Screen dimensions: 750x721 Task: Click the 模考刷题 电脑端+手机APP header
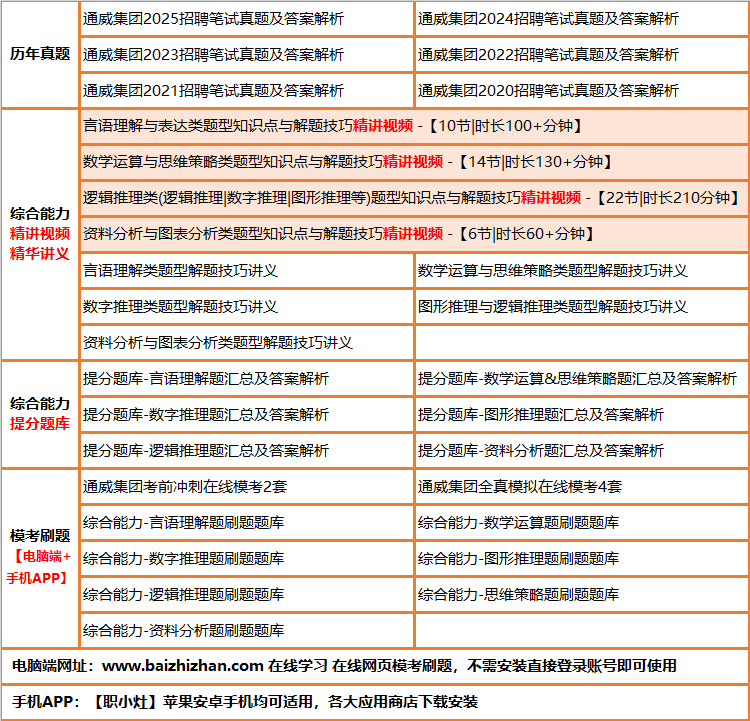point(40,558)
